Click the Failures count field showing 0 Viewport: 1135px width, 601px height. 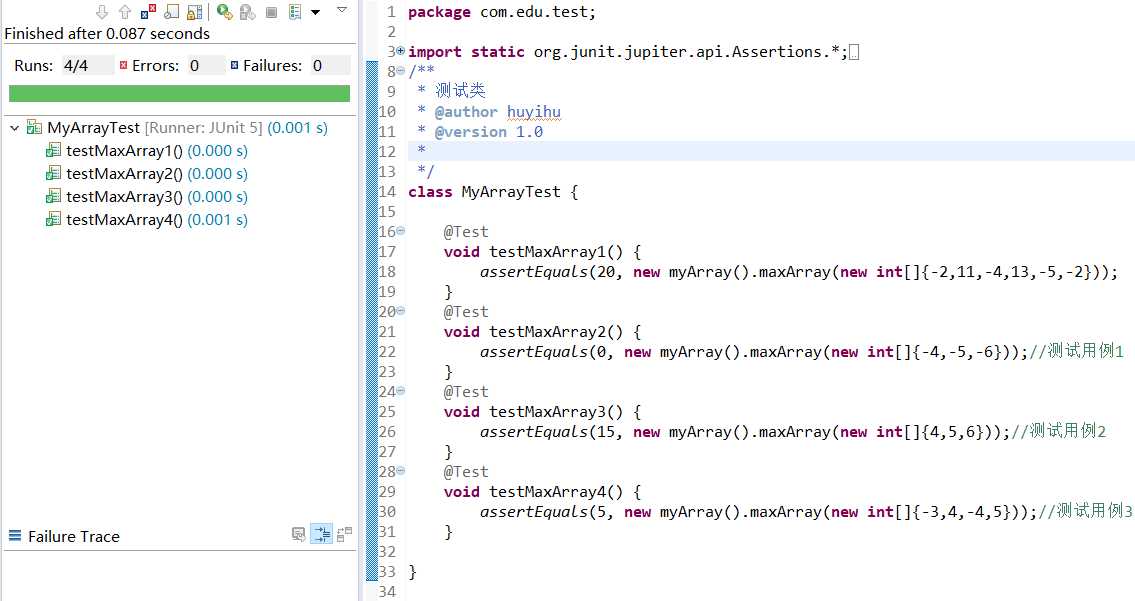point(331,65)
